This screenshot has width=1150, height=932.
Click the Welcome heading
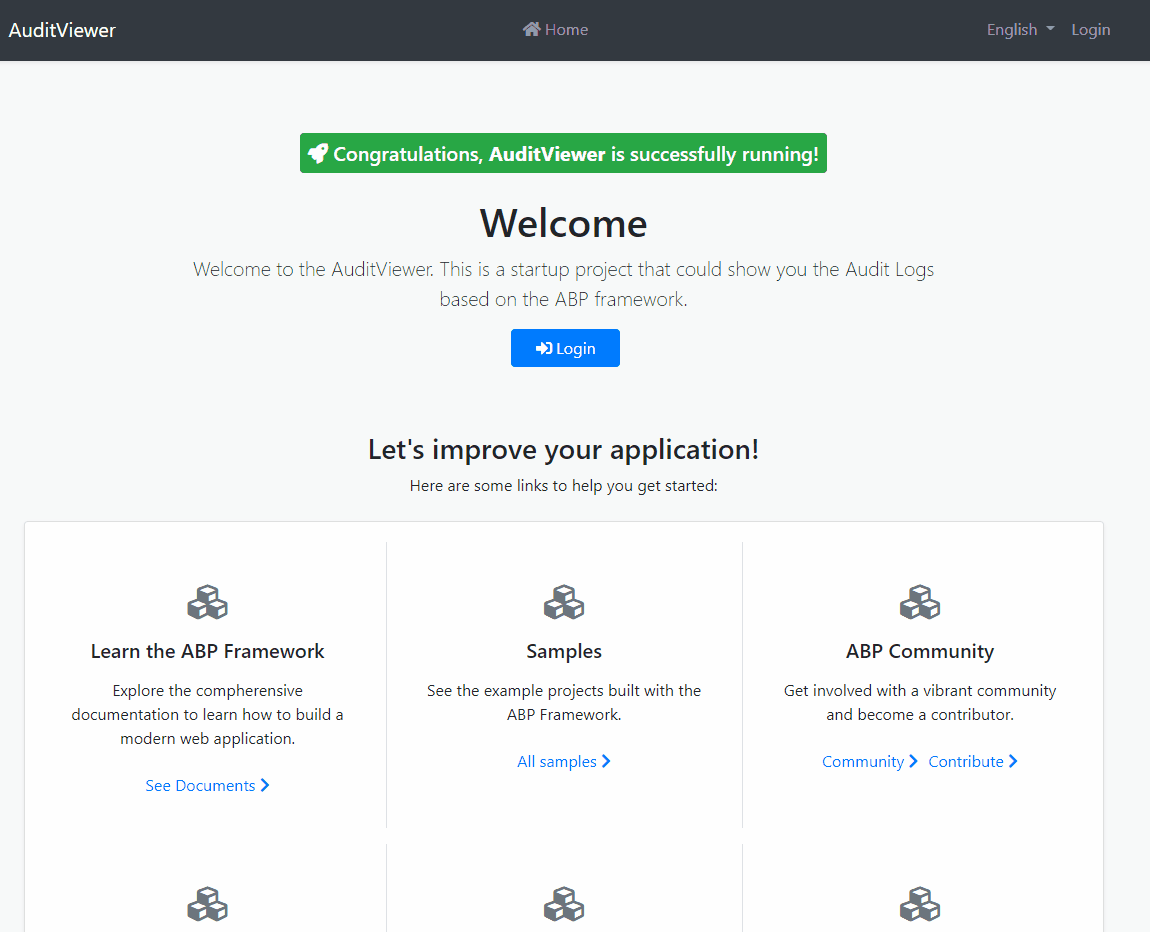coord(563,223)
